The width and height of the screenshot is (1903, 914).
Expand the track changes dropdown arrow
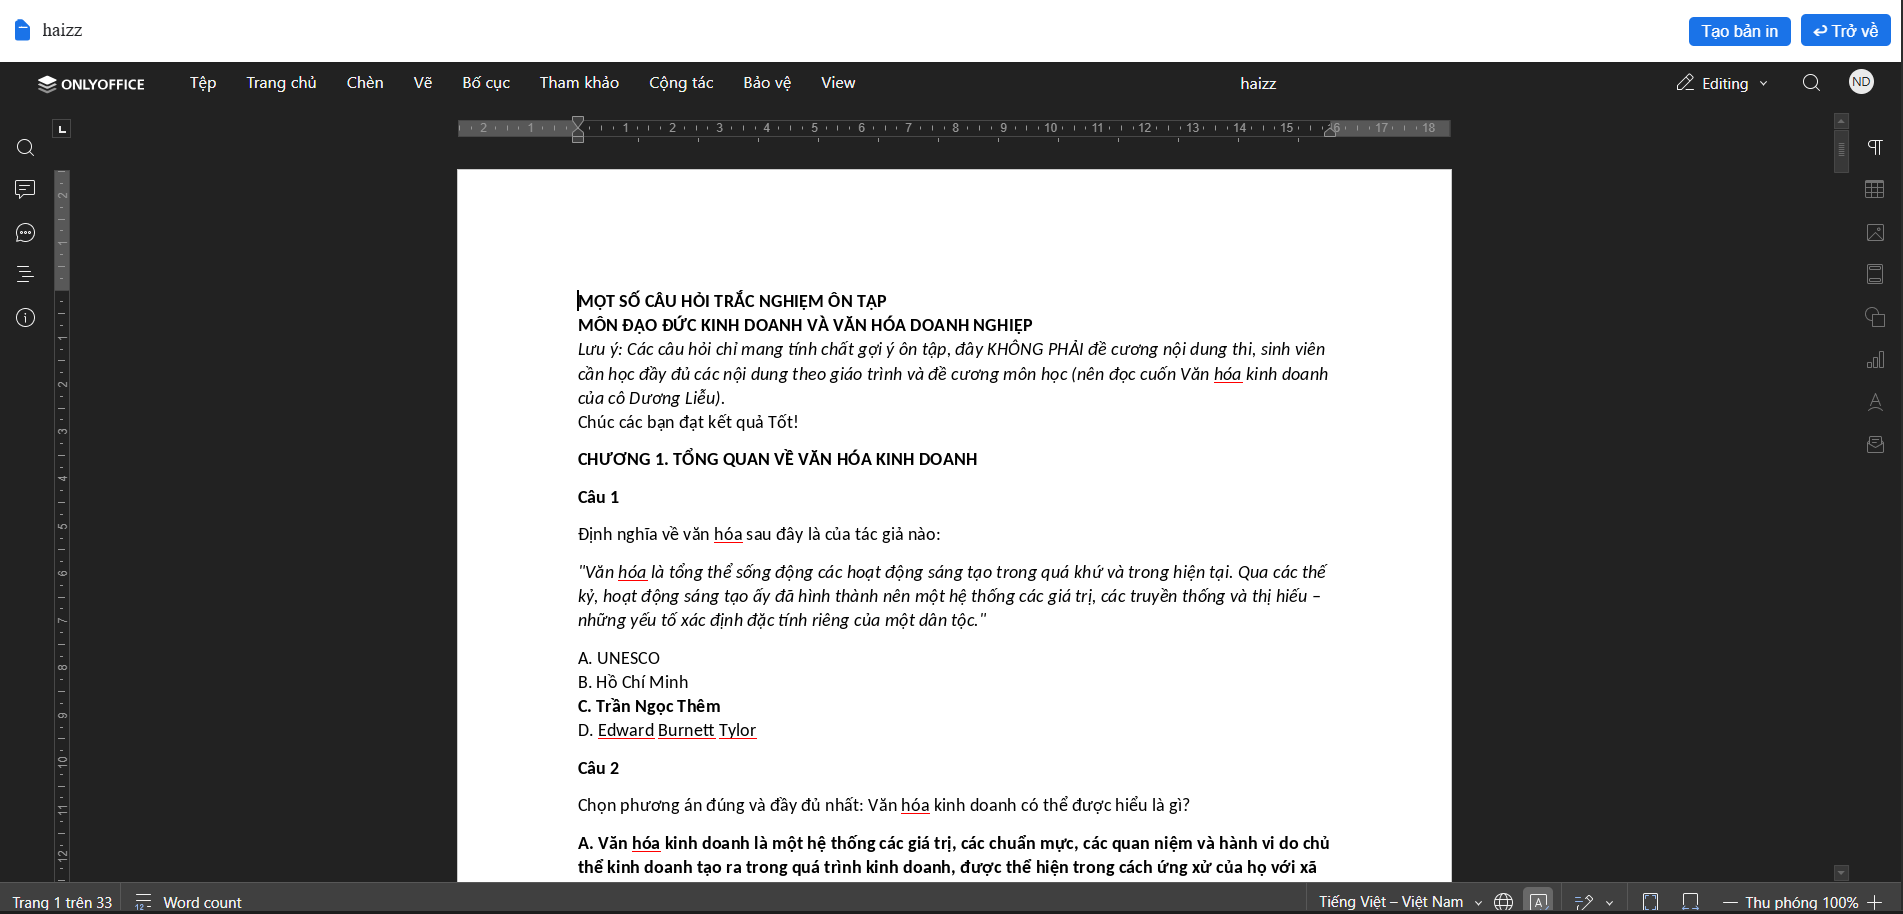tap(1609, 903)
